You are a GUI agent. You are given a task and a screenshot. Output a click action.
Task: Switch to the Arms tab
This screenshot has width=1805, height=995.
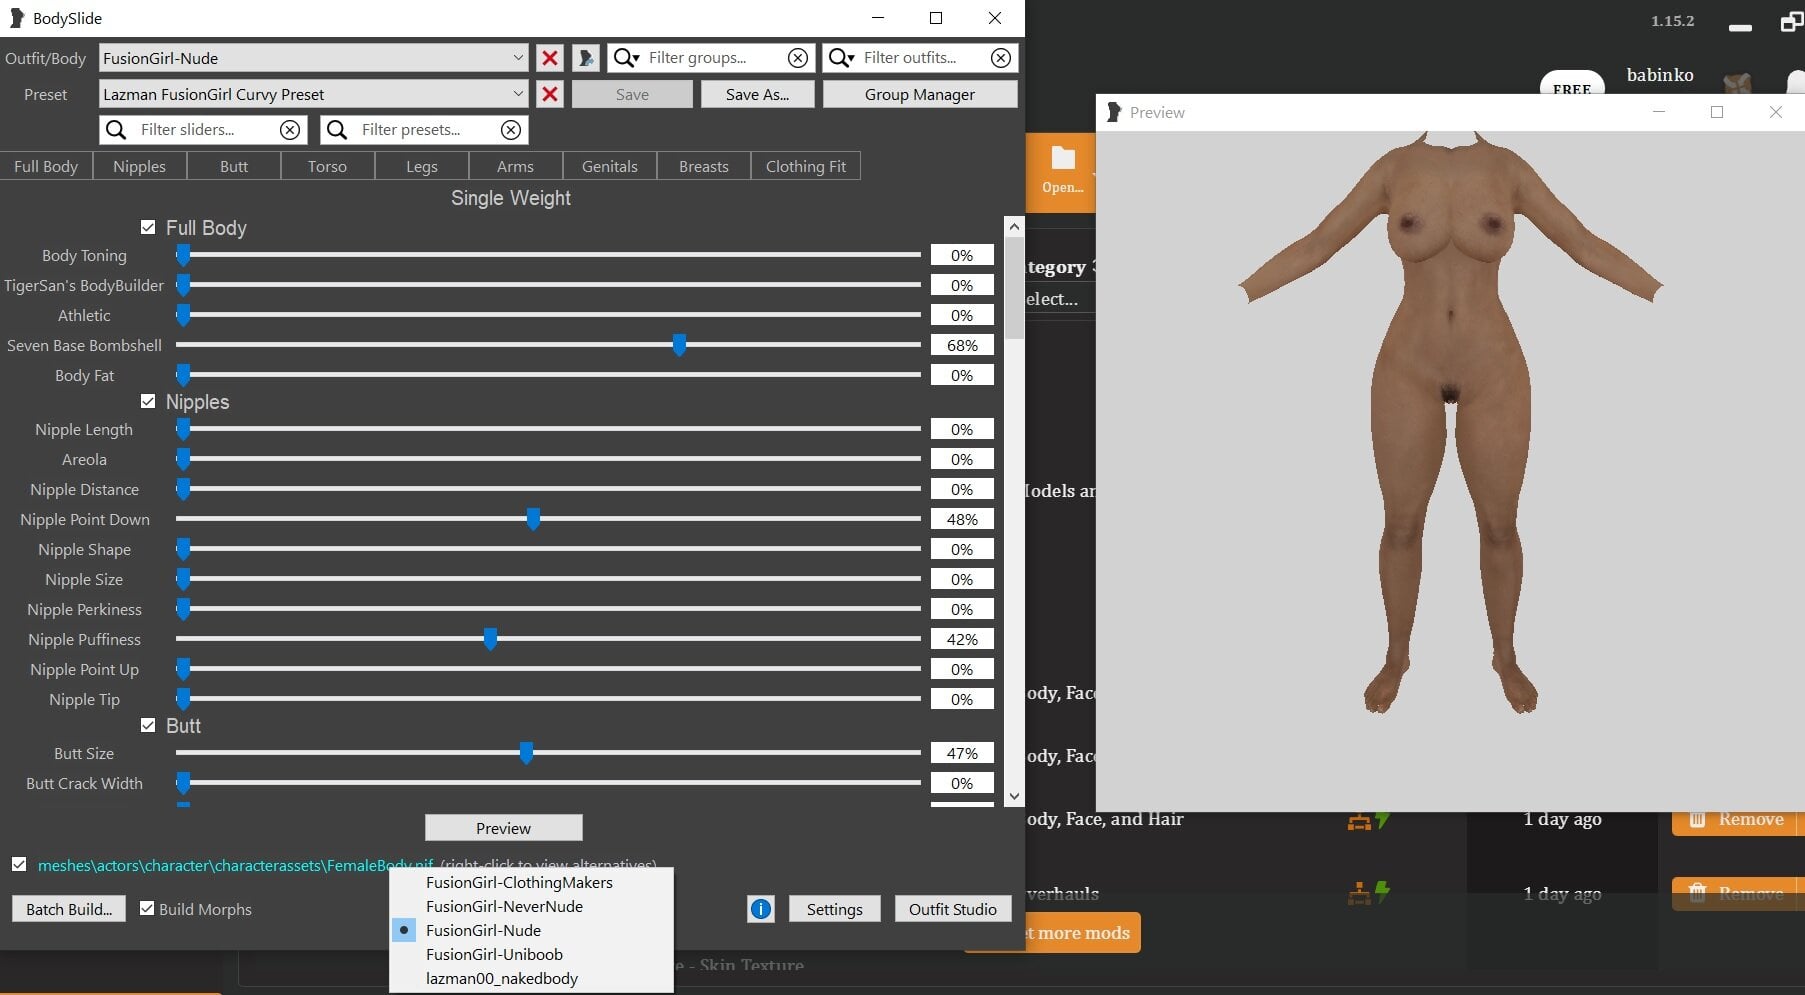516,166
